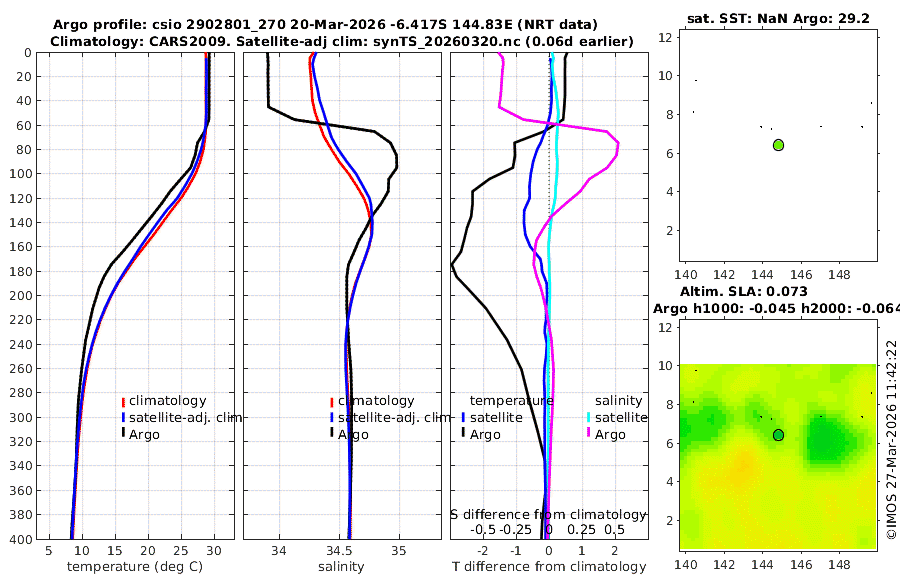
Task: Click blue satellite-adj. clim legend swatch in temperature panel
Action: tap(123, 417)
